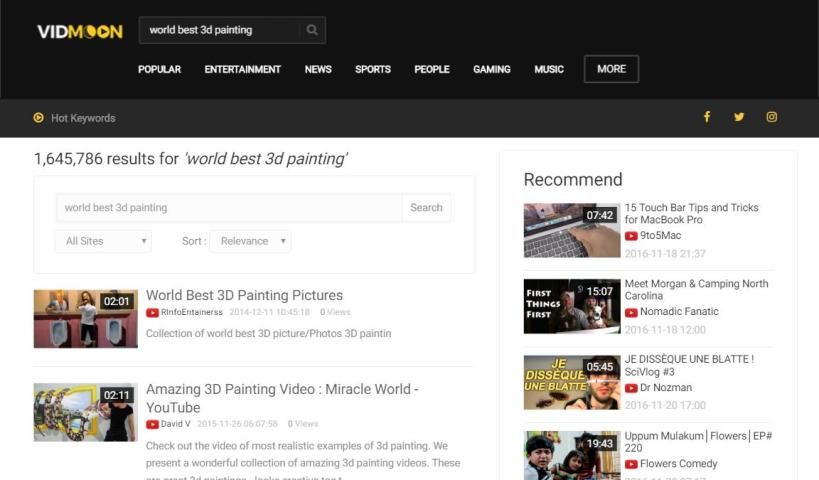Go to the ENTERTAINMENT category
819x480 pixels.
(242, 70)
